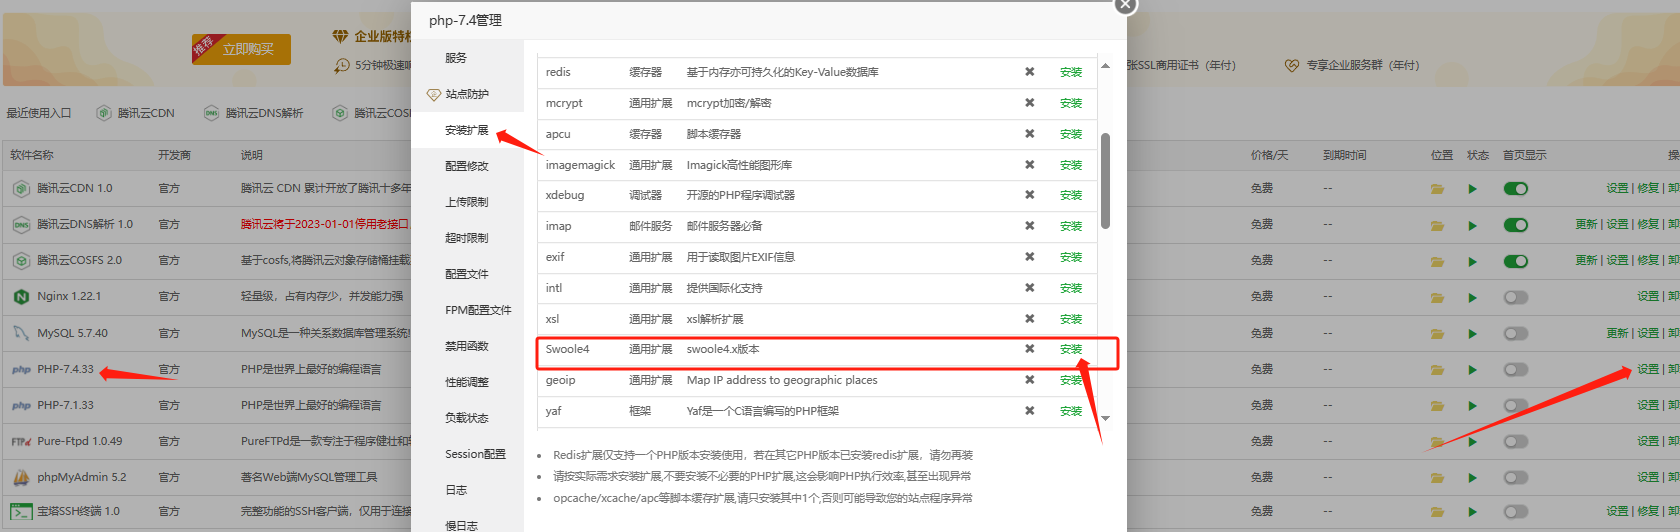Enable homepage display for phpMyAdmin 5.2
The height and width of the screenshot is (532, 1680).
1516,477
